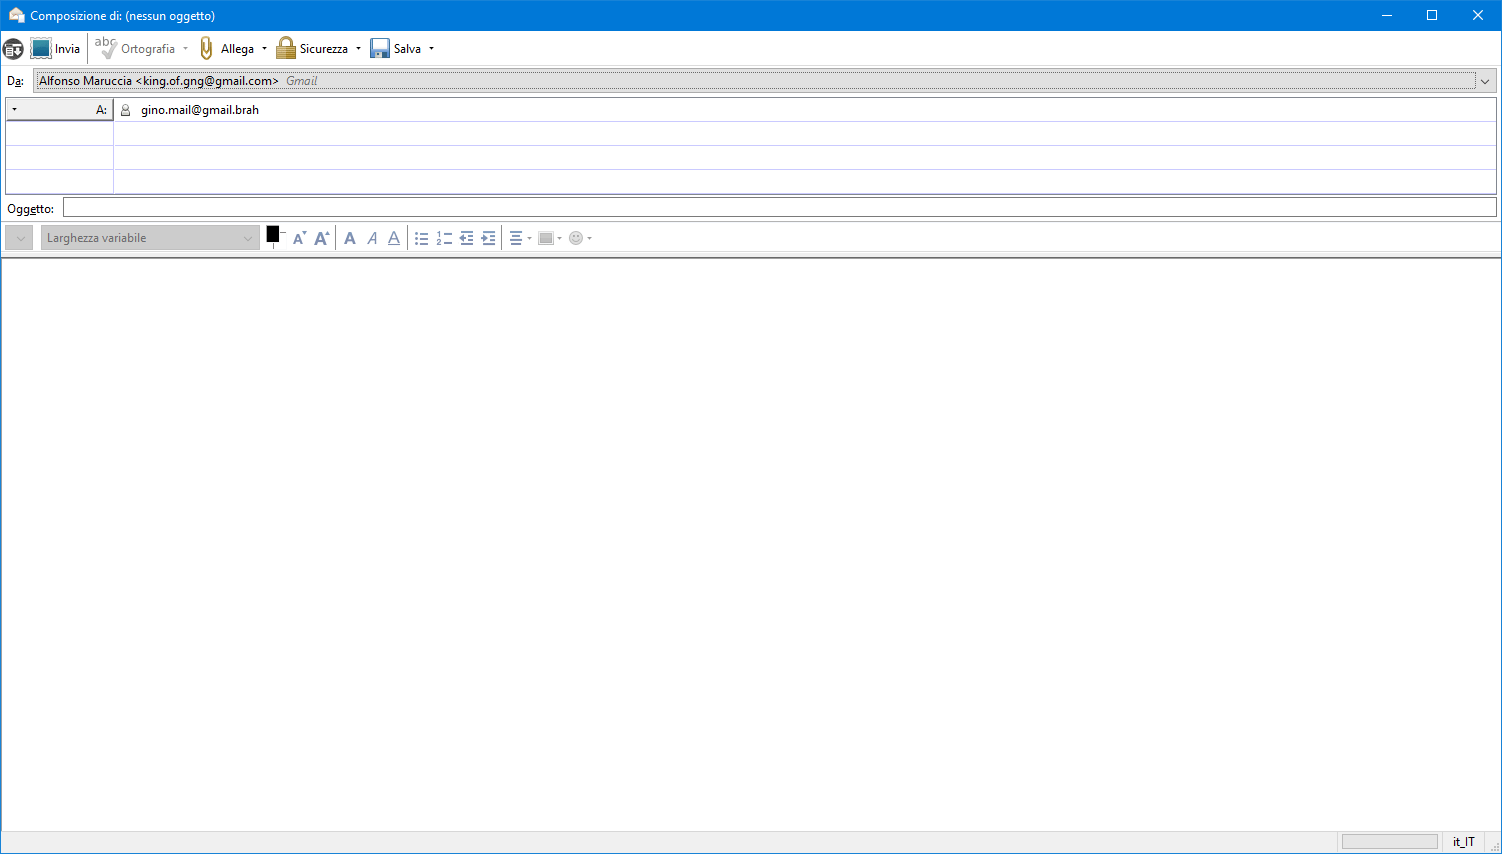Viewport: 1502px width, 854px height.
Task: Click the smaller font size icon
Action: click(x=298, y=238)
